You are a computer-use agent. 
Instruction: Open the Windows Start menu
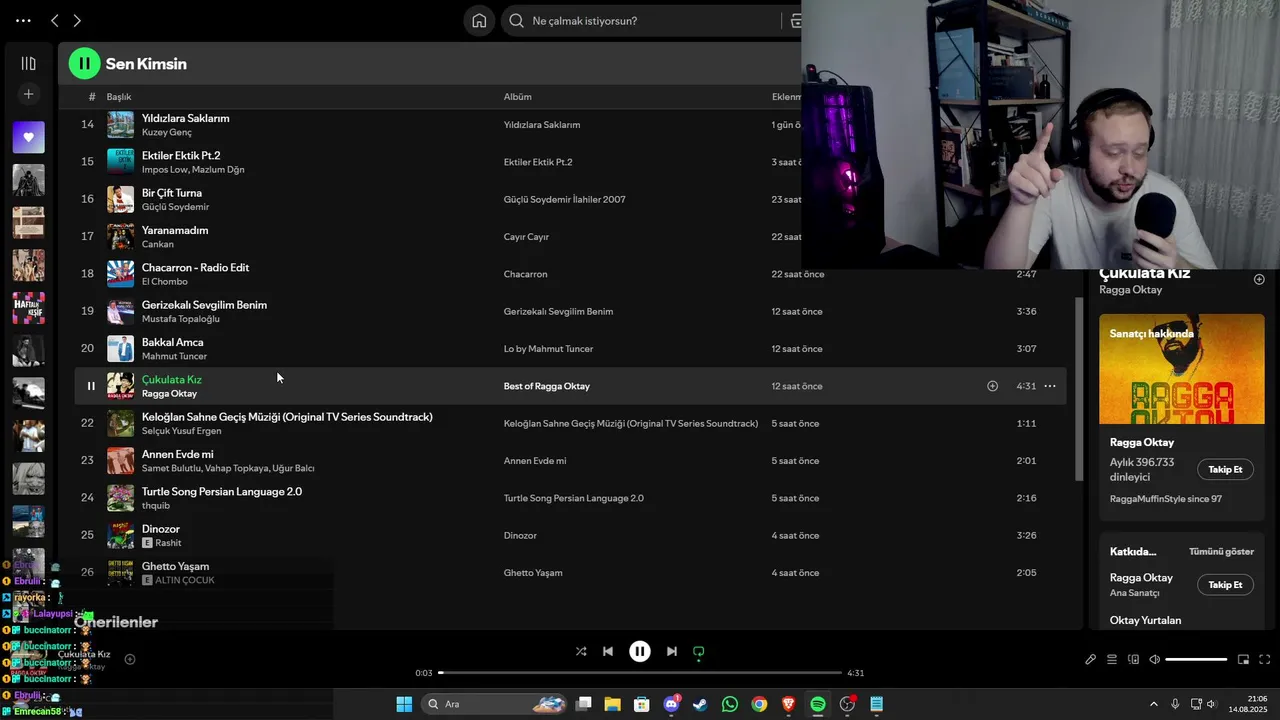(404, 704)
